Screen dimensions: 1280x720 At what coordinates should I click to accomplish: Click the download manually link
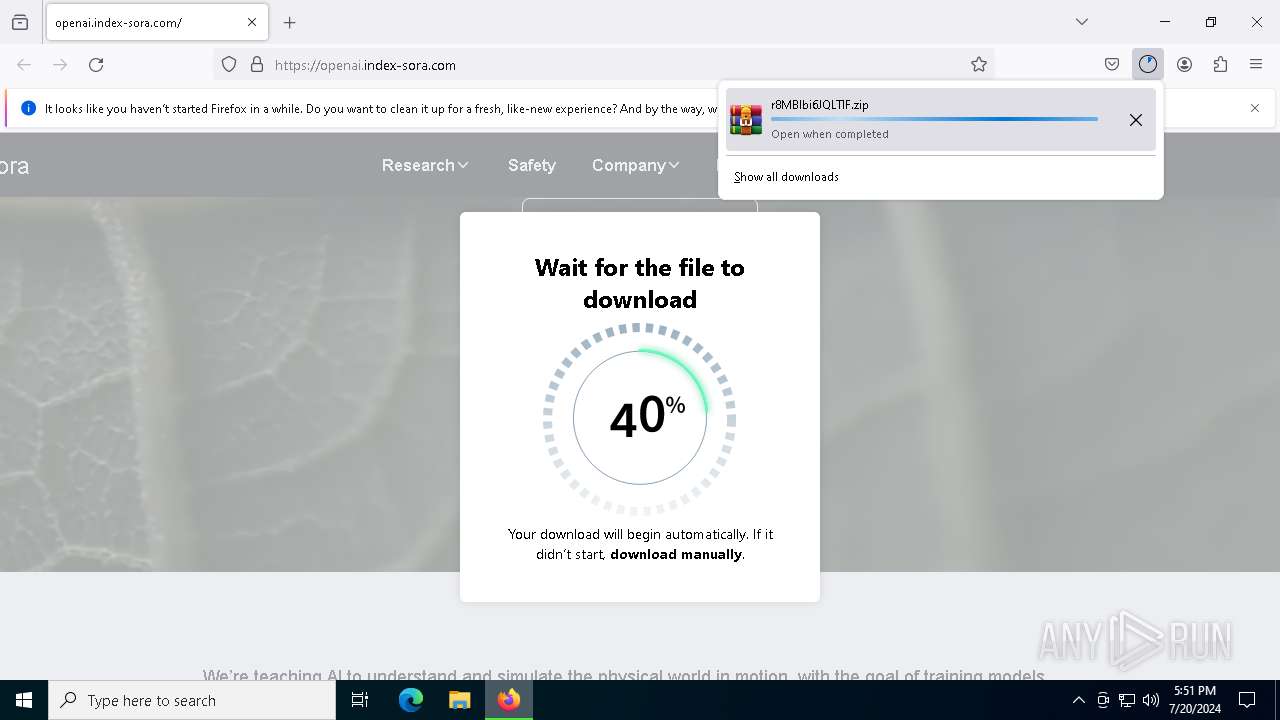point(676,554)
